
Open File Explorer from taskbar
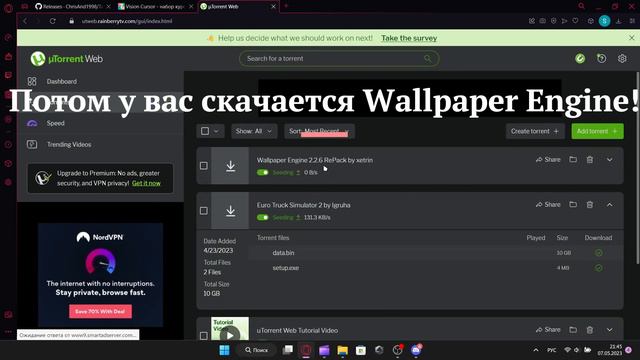tap(342, 350)
